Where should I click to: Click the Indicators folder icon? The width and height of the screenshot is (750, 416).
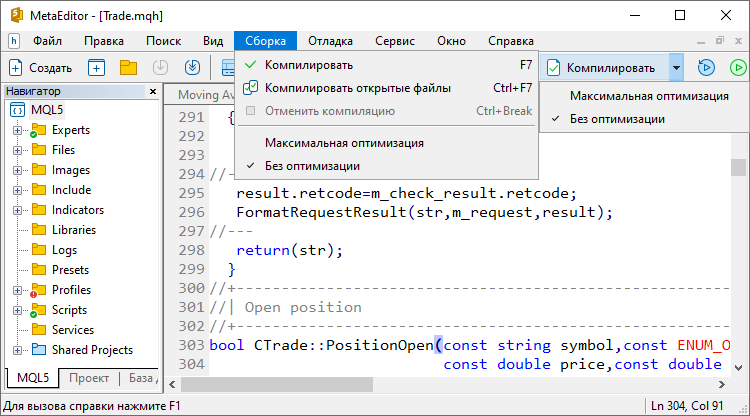pos(39,210)
